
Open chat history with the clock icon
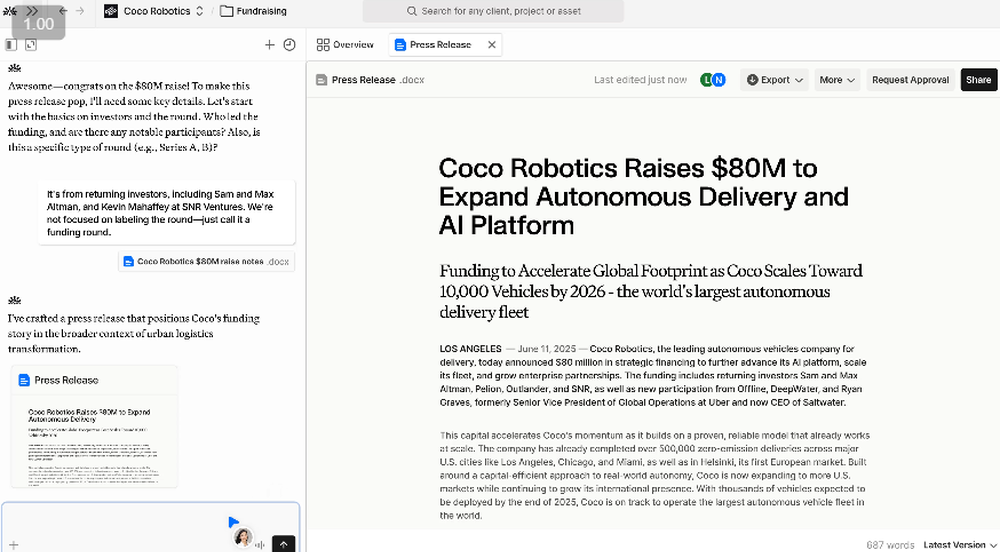point(289,45)
